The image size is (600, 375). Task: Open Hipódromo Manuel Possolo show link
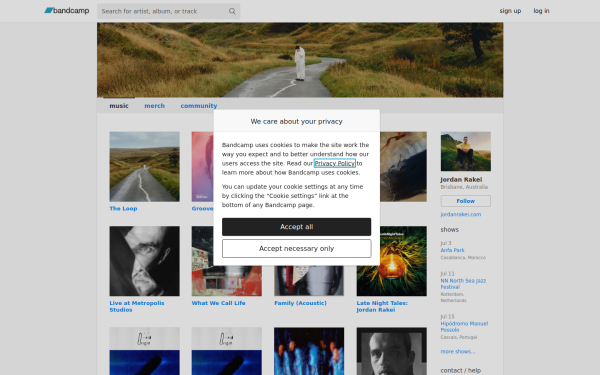click(x=464, y=327)
